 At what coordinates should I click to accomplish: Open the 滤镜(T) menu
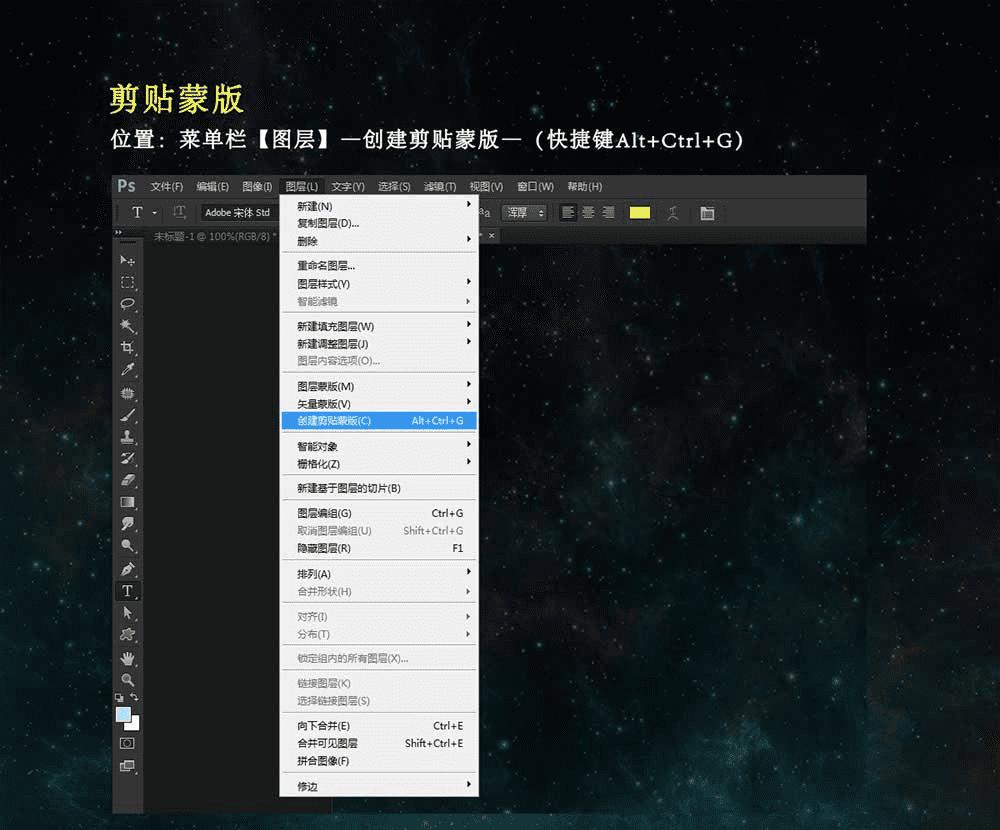pyautogui.click(x=440, y=186)
